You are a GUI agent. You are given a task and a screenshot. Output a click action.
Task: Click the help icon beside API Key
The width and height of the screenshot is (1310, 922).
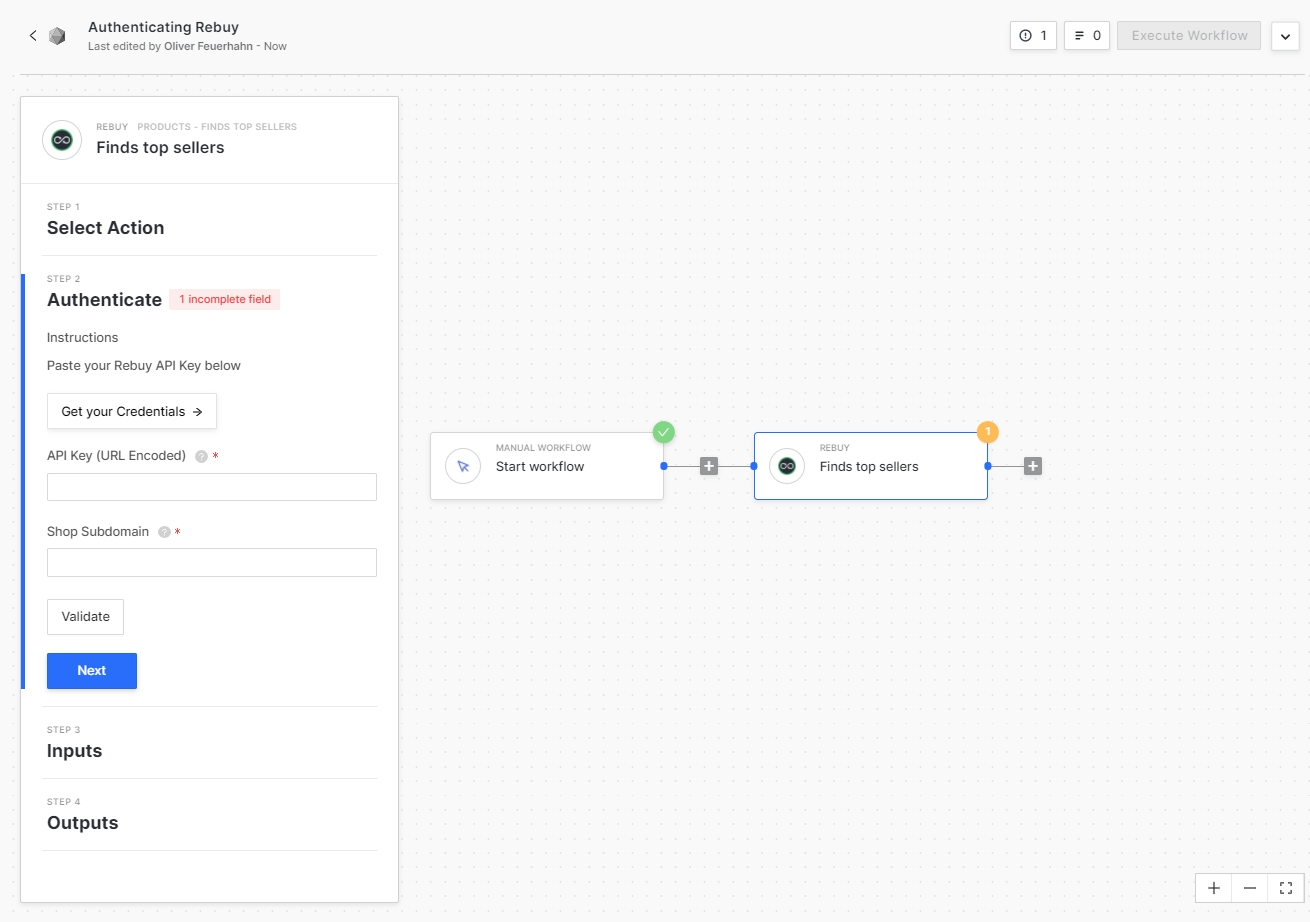point(201,456)
